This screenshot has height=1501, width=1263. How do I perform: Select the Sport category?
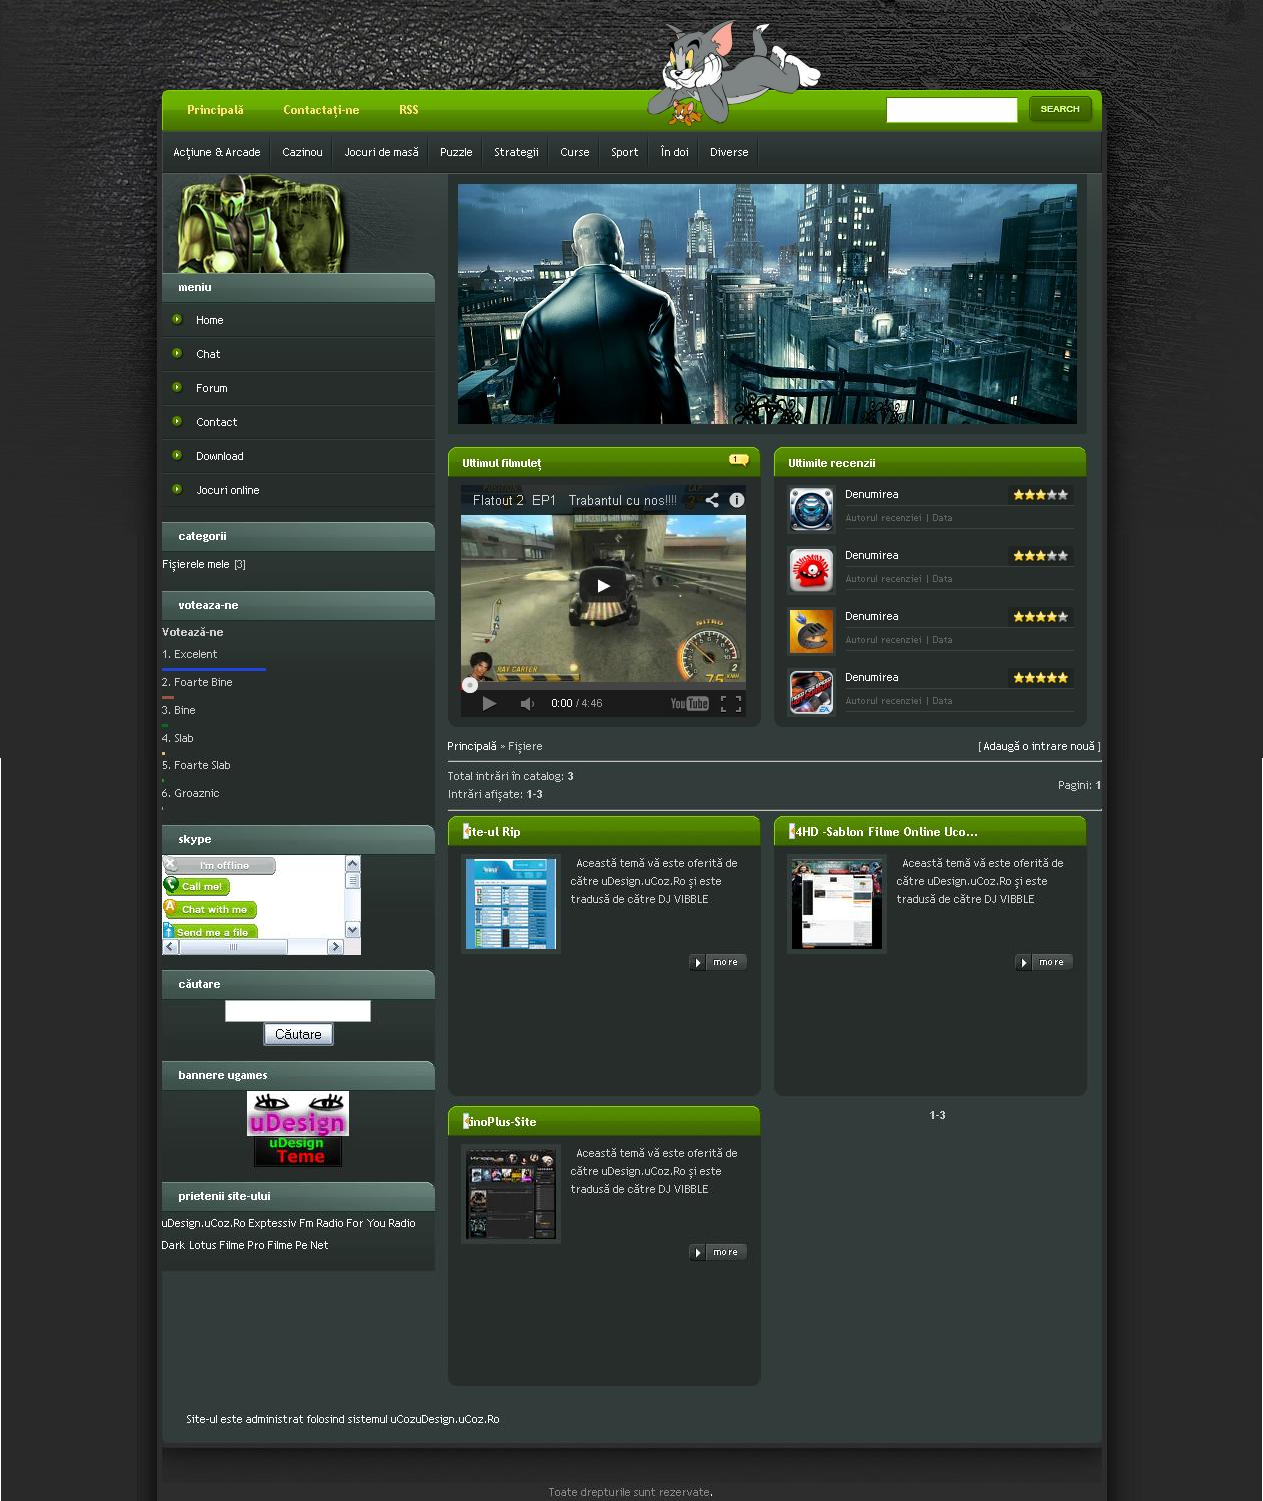click(625, 152)
